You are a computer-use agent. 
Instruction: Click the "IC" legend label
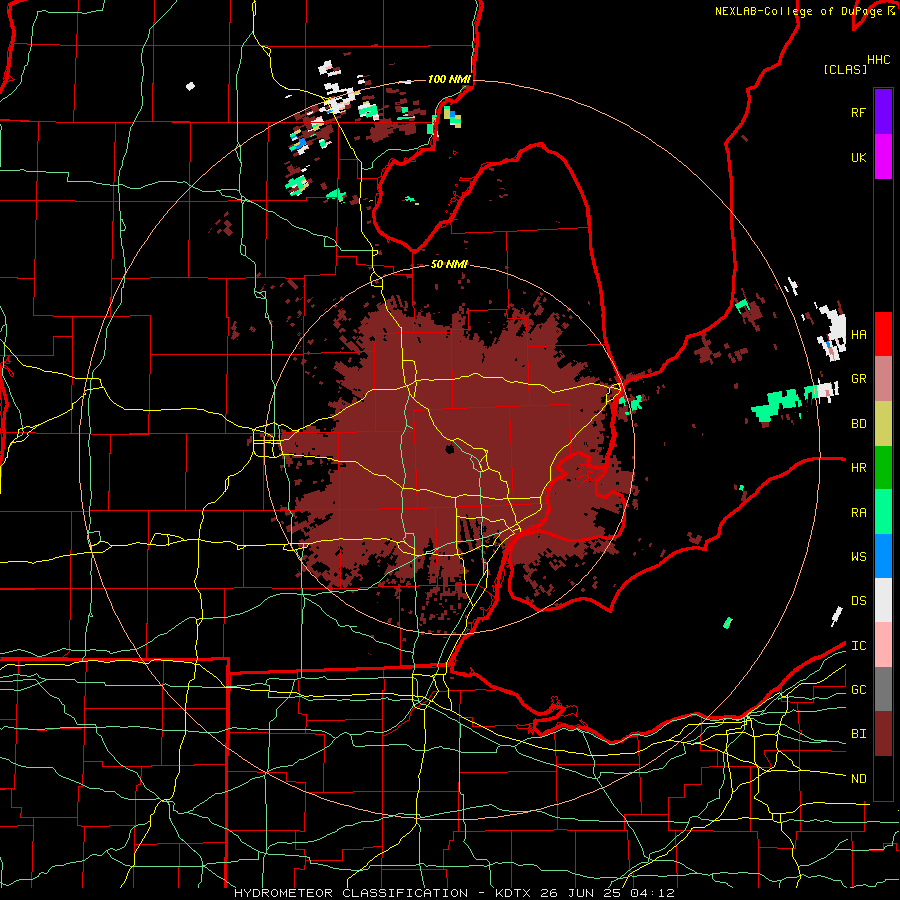click(858, 646)
